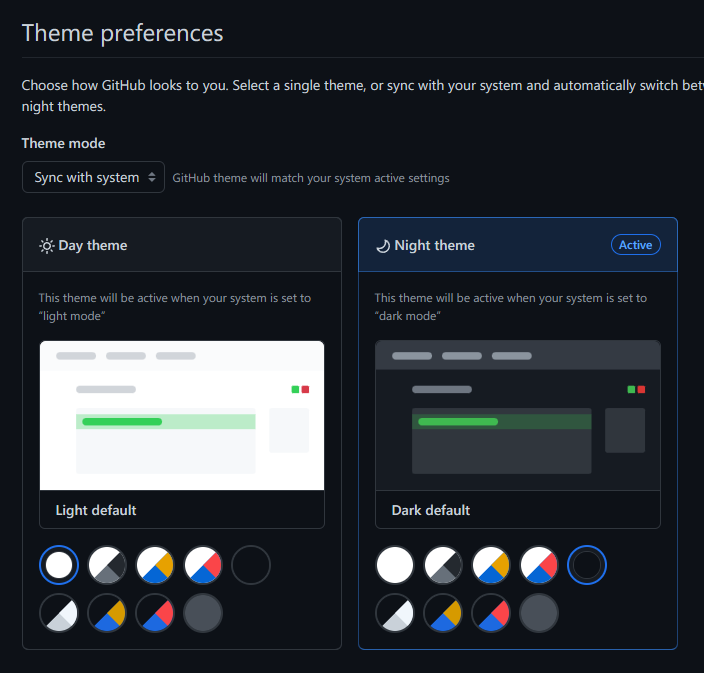Click the moon icon beside Night theme
704x673 pixels.
(x=383, y=246)
